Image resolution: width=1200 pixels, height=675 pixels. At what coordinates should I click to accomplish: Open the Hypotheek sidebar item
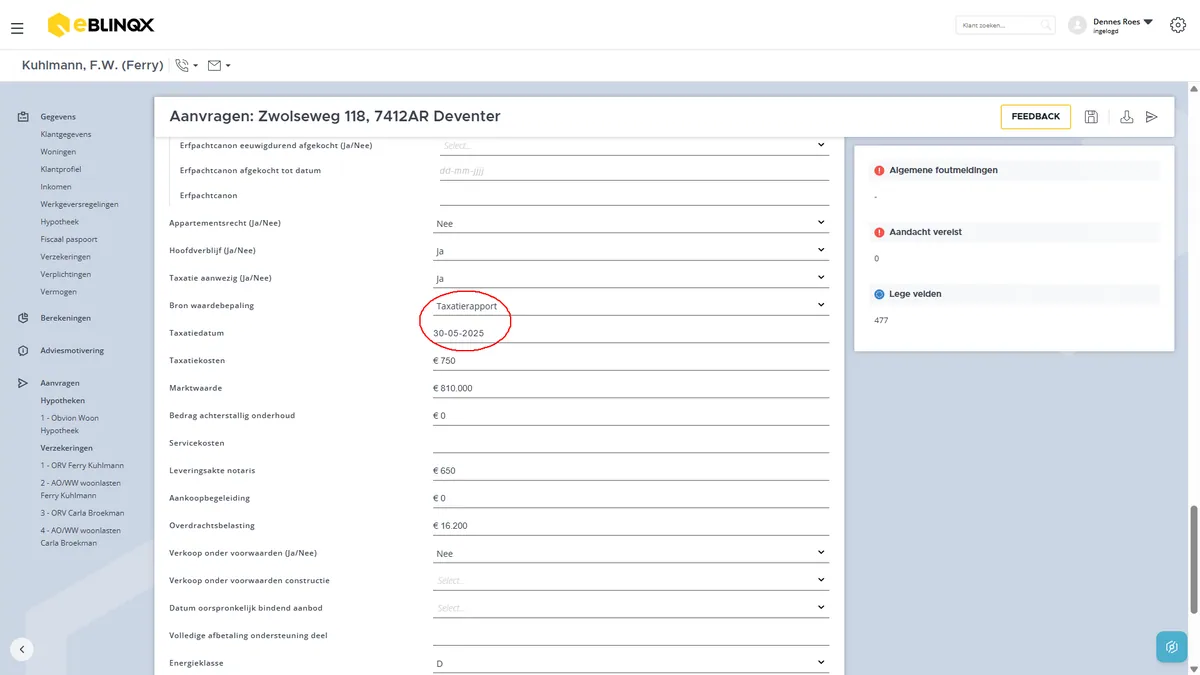tap(60, 222)
